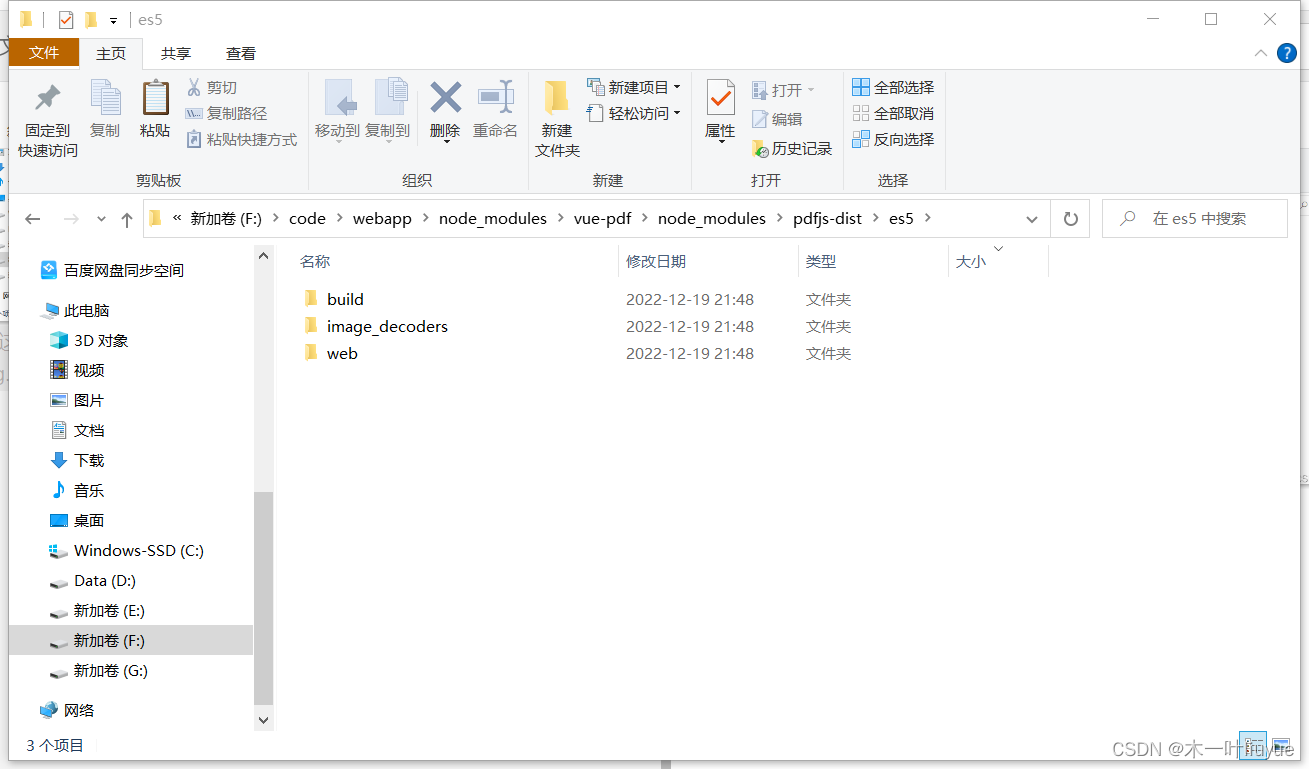
Task: Open Network (网络) in sidebar
Action: tap(79, 710)
